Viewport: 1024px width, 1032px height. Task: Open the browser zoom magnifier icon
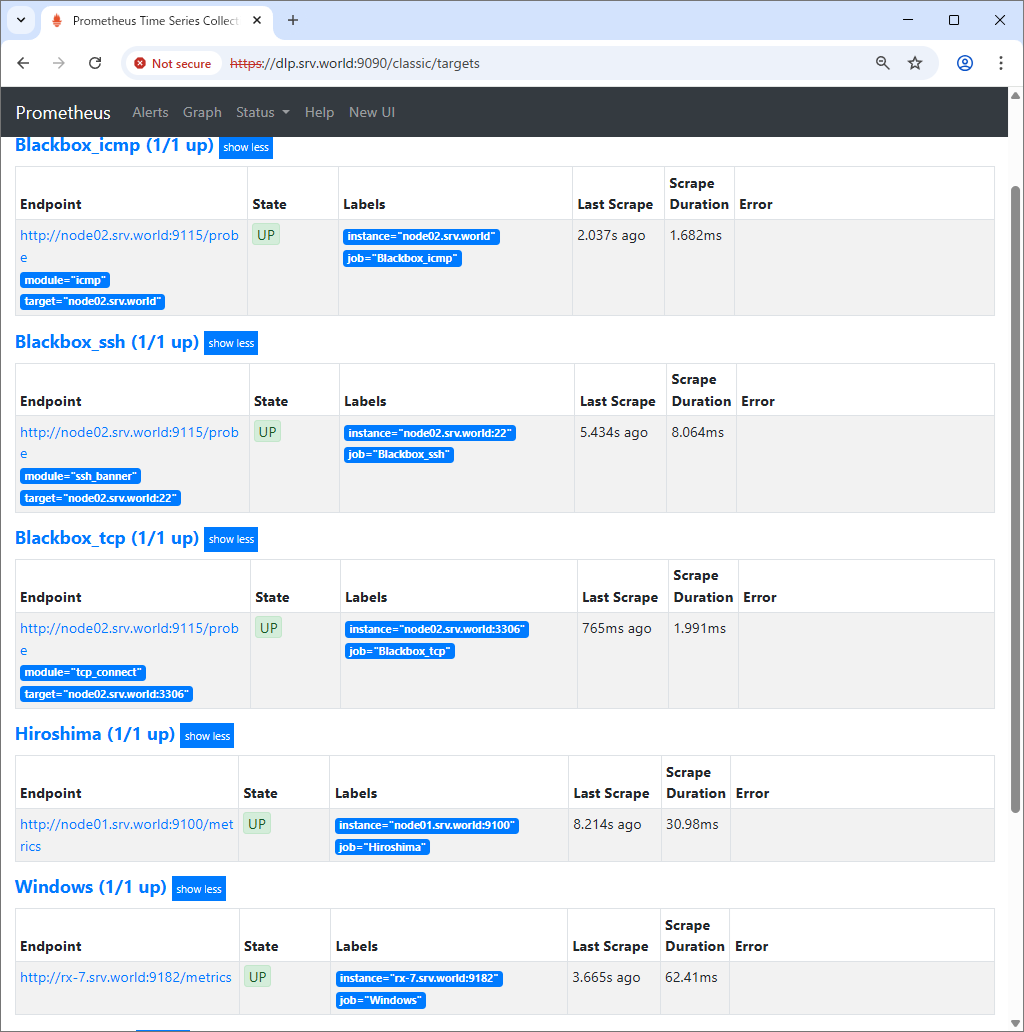pyautogui.click(x=882, y=63)
